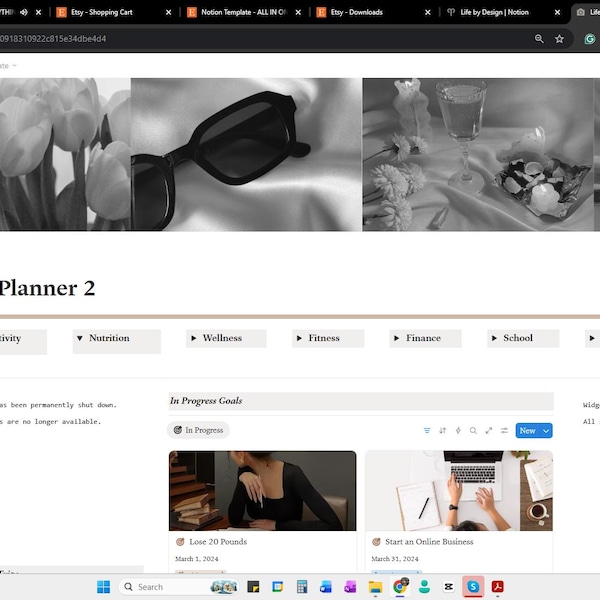Viewport: 600px width, 600px height.
Task: Open Calculator from taskbar
Action: [302, 587]
